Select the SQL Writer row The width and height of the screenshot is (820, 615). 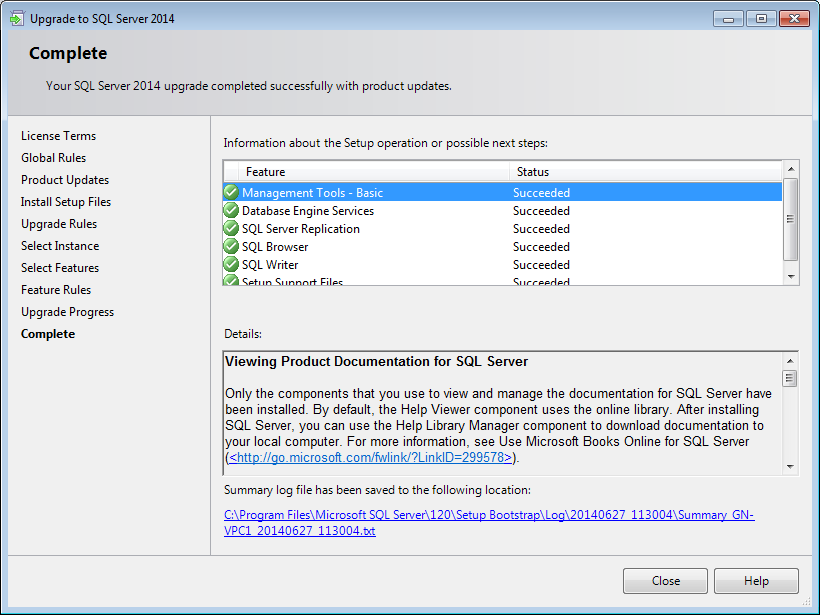(x=503, y=265)
